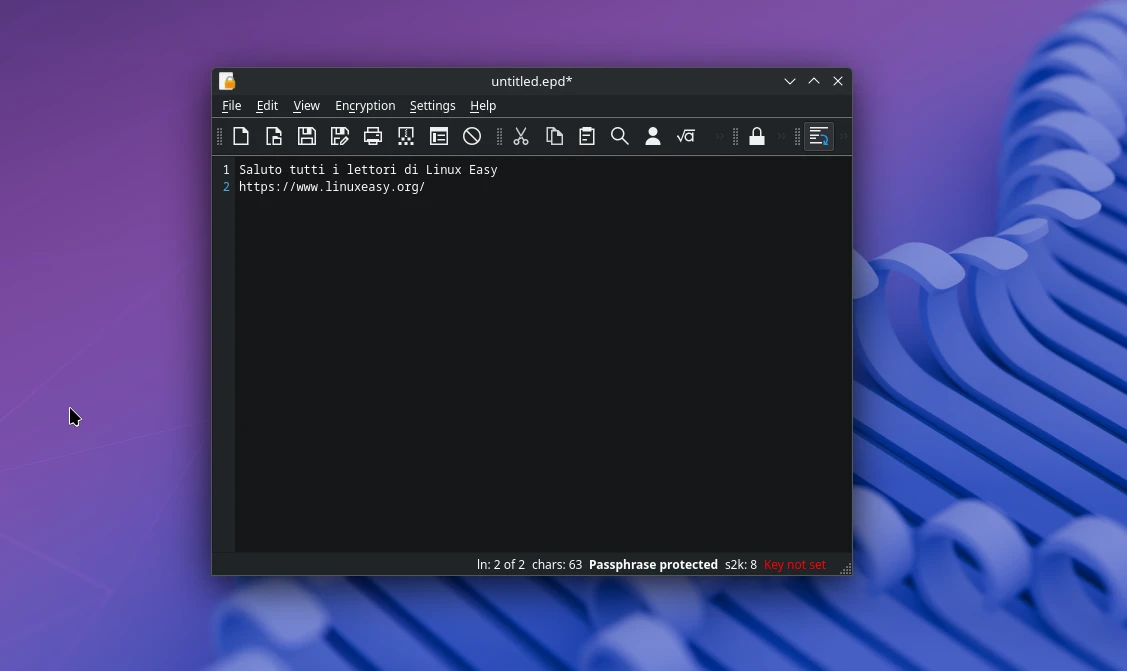The width and height of the screenshot is (1127, 671).
Task: Open the file encryption properties icon
Action: click(439, 136)
